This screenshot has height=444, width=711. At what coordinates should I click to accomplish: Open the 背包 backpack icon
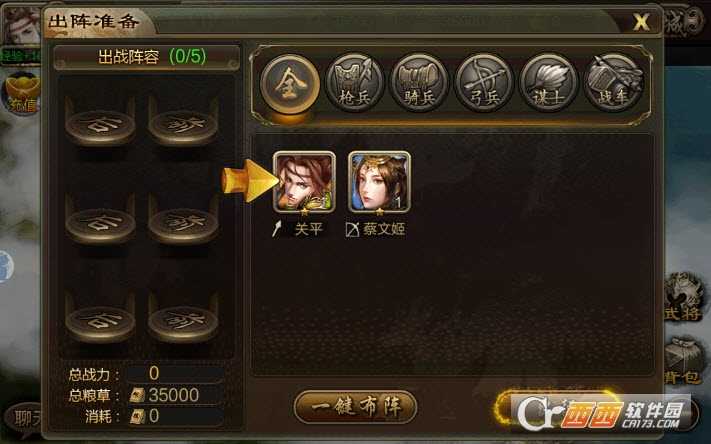point(684,361)
